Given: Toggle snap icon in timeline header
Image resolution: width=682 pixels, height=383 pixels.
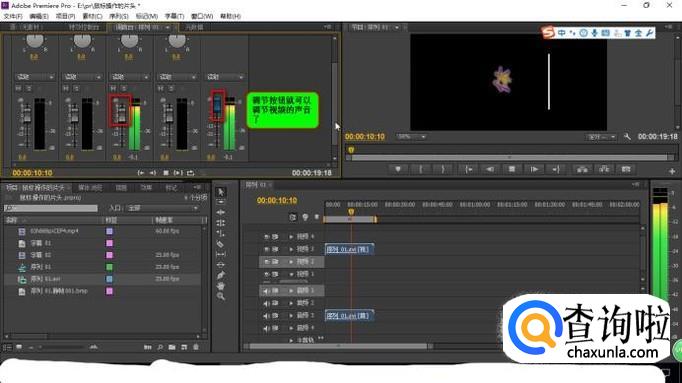Looking at the screenshot, I should coord(293,217).
